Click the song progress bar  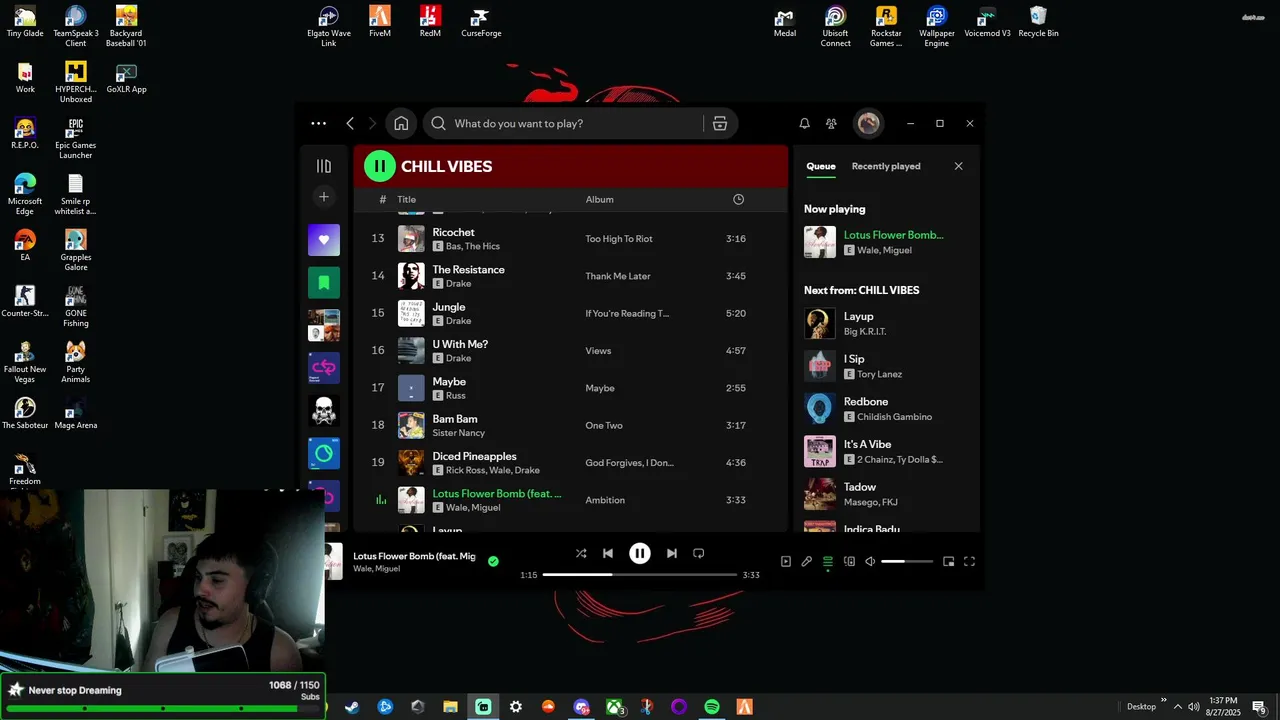[x=640, y=575]
